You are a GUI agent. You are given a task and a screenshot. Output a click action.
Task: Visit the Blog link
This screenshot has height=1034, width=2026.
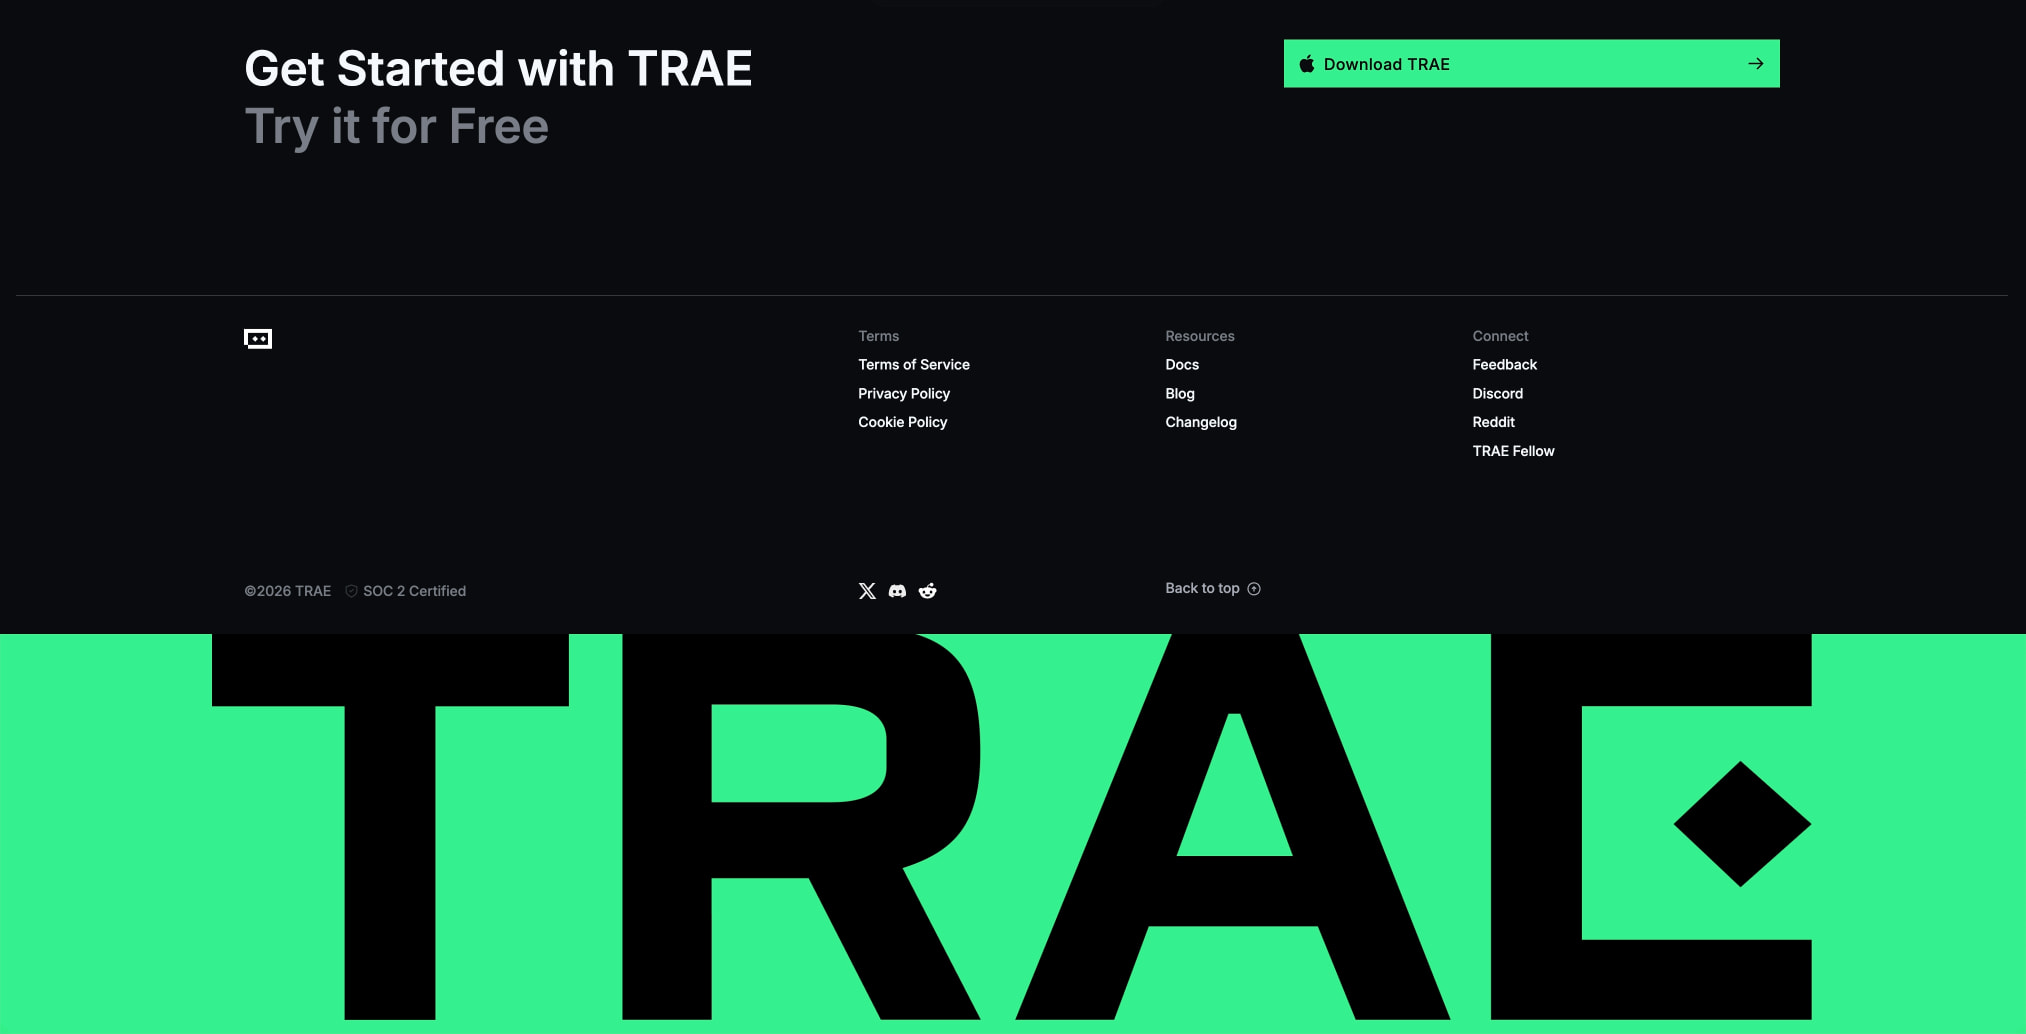click(1180, 394)
